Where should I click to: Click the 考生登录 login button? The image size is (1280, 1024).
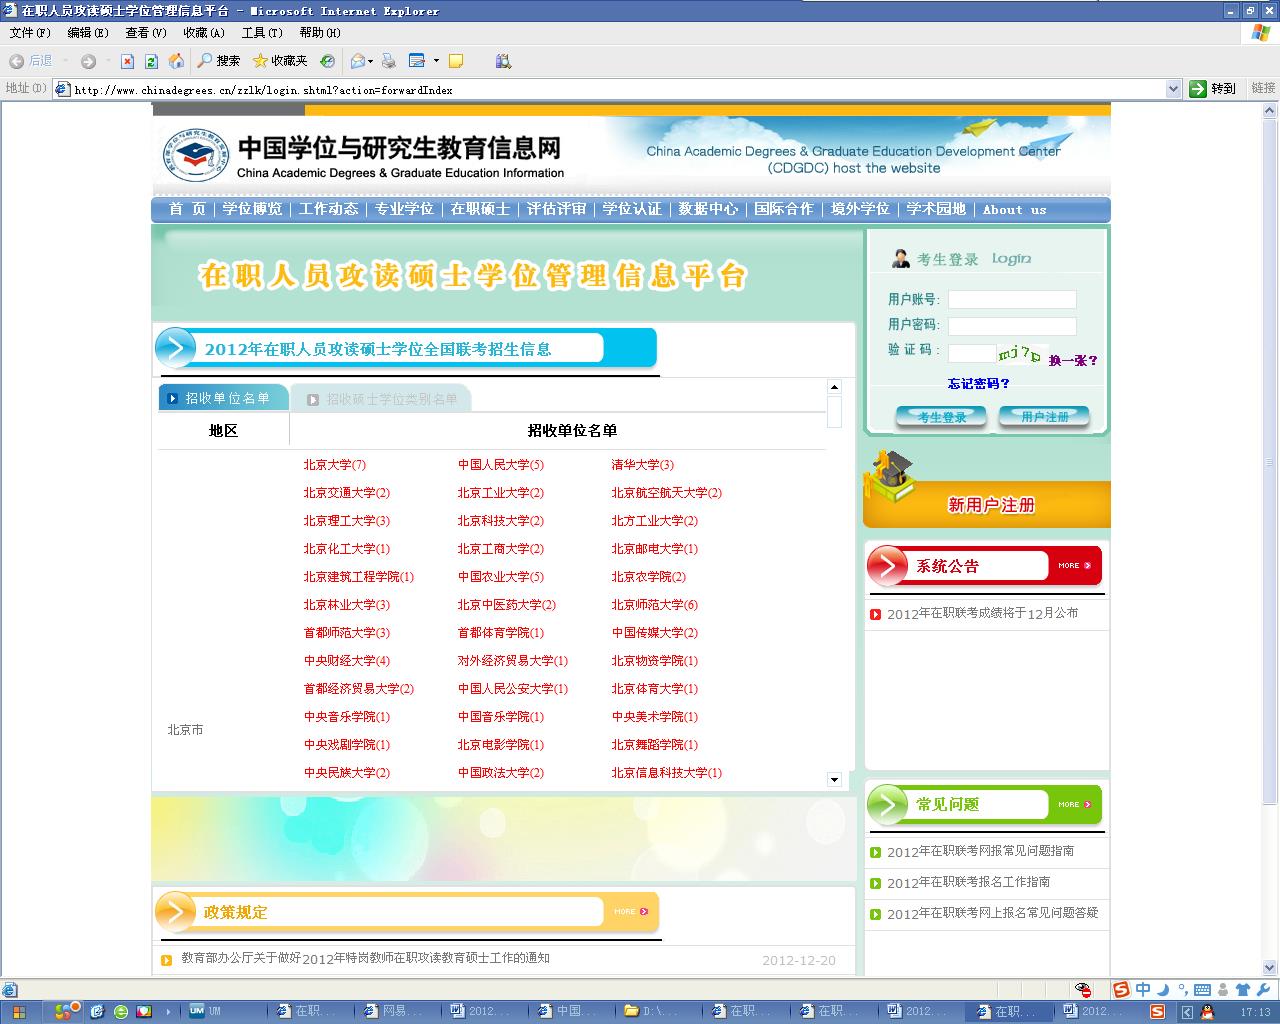tap(941, 417)
